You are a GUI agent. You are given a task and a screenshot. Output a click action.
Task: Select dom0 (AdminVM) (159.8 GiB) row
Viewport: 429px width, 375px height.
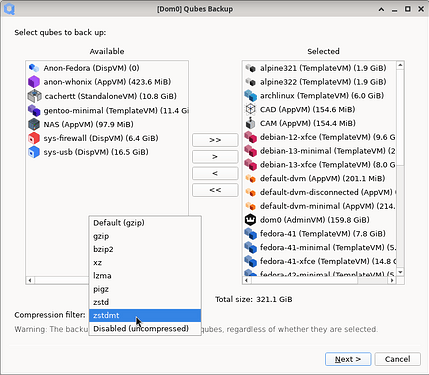coord(319,220)
